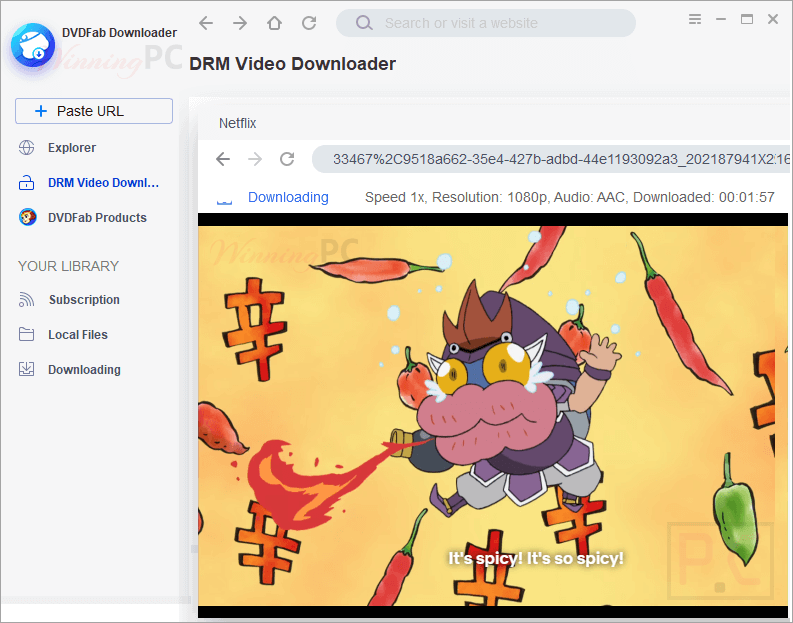Click the blue Downloading status link
Image resolution: width=793 pixels, height=623 pixels.
click(288, 197)
